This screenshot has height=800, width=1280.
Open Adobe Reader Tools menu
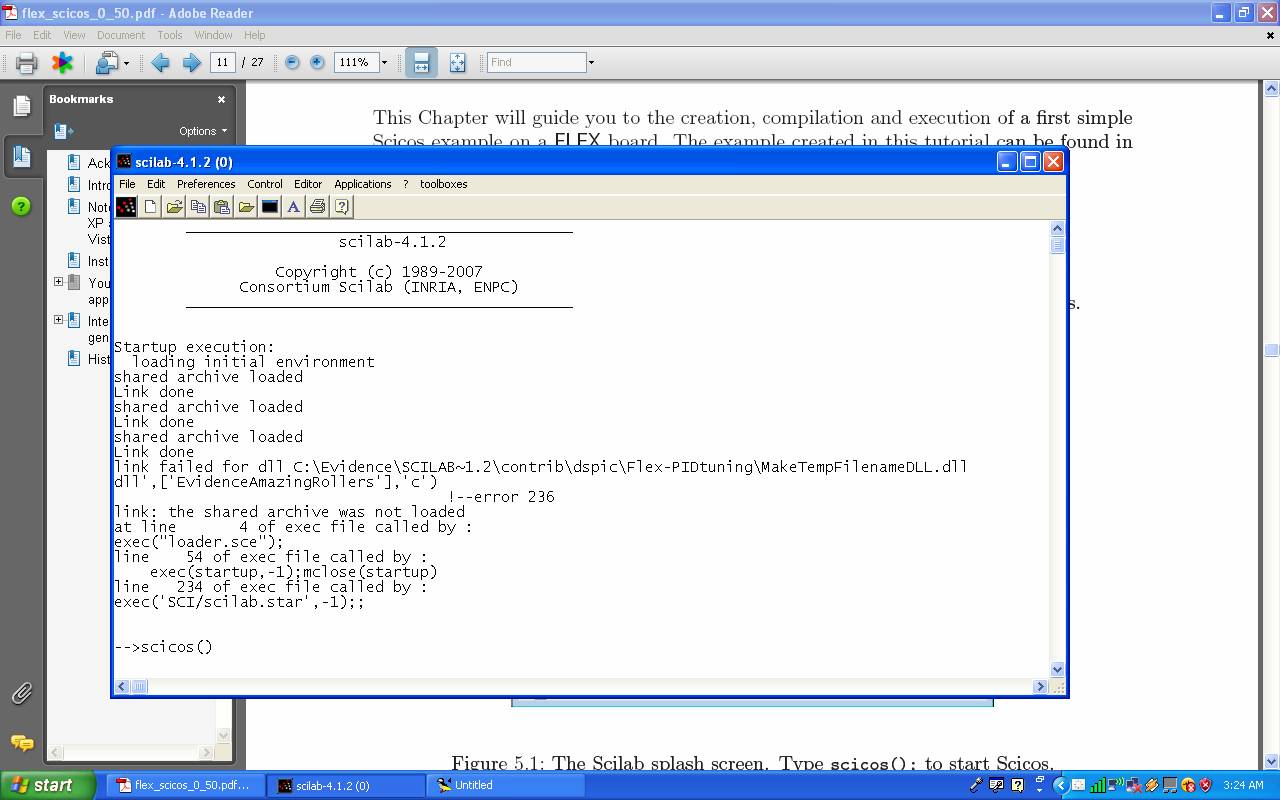pos(170,35)
